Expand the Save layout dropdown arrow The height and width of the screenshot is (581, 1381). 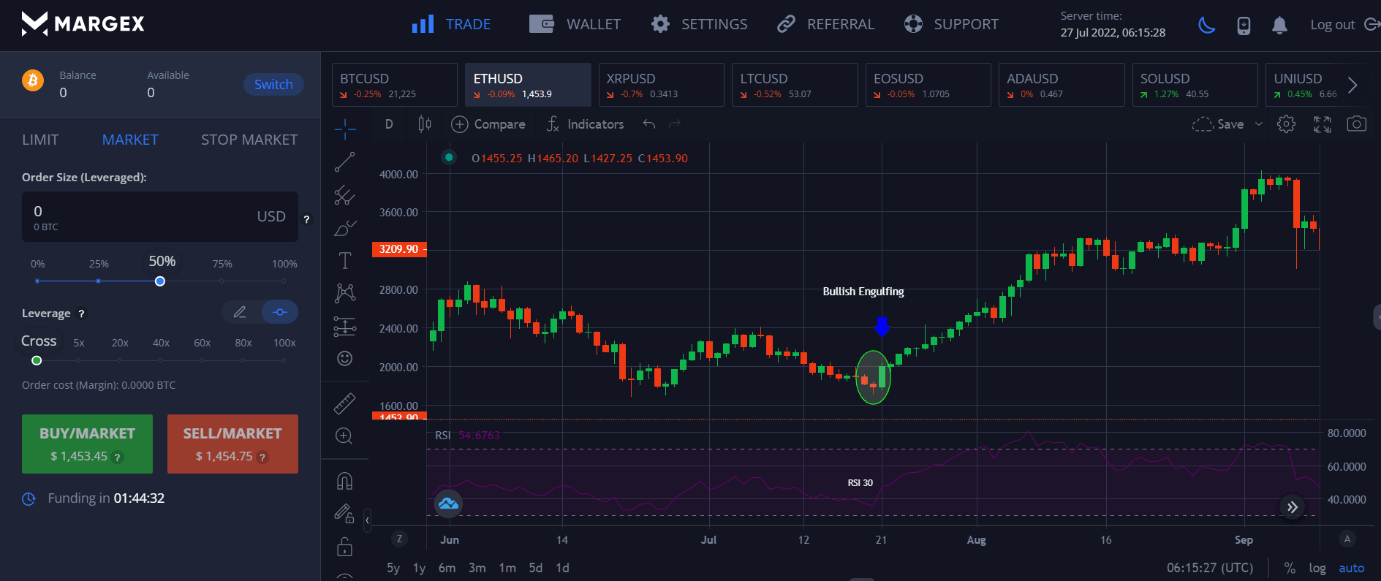click(x=1259, y=124)
